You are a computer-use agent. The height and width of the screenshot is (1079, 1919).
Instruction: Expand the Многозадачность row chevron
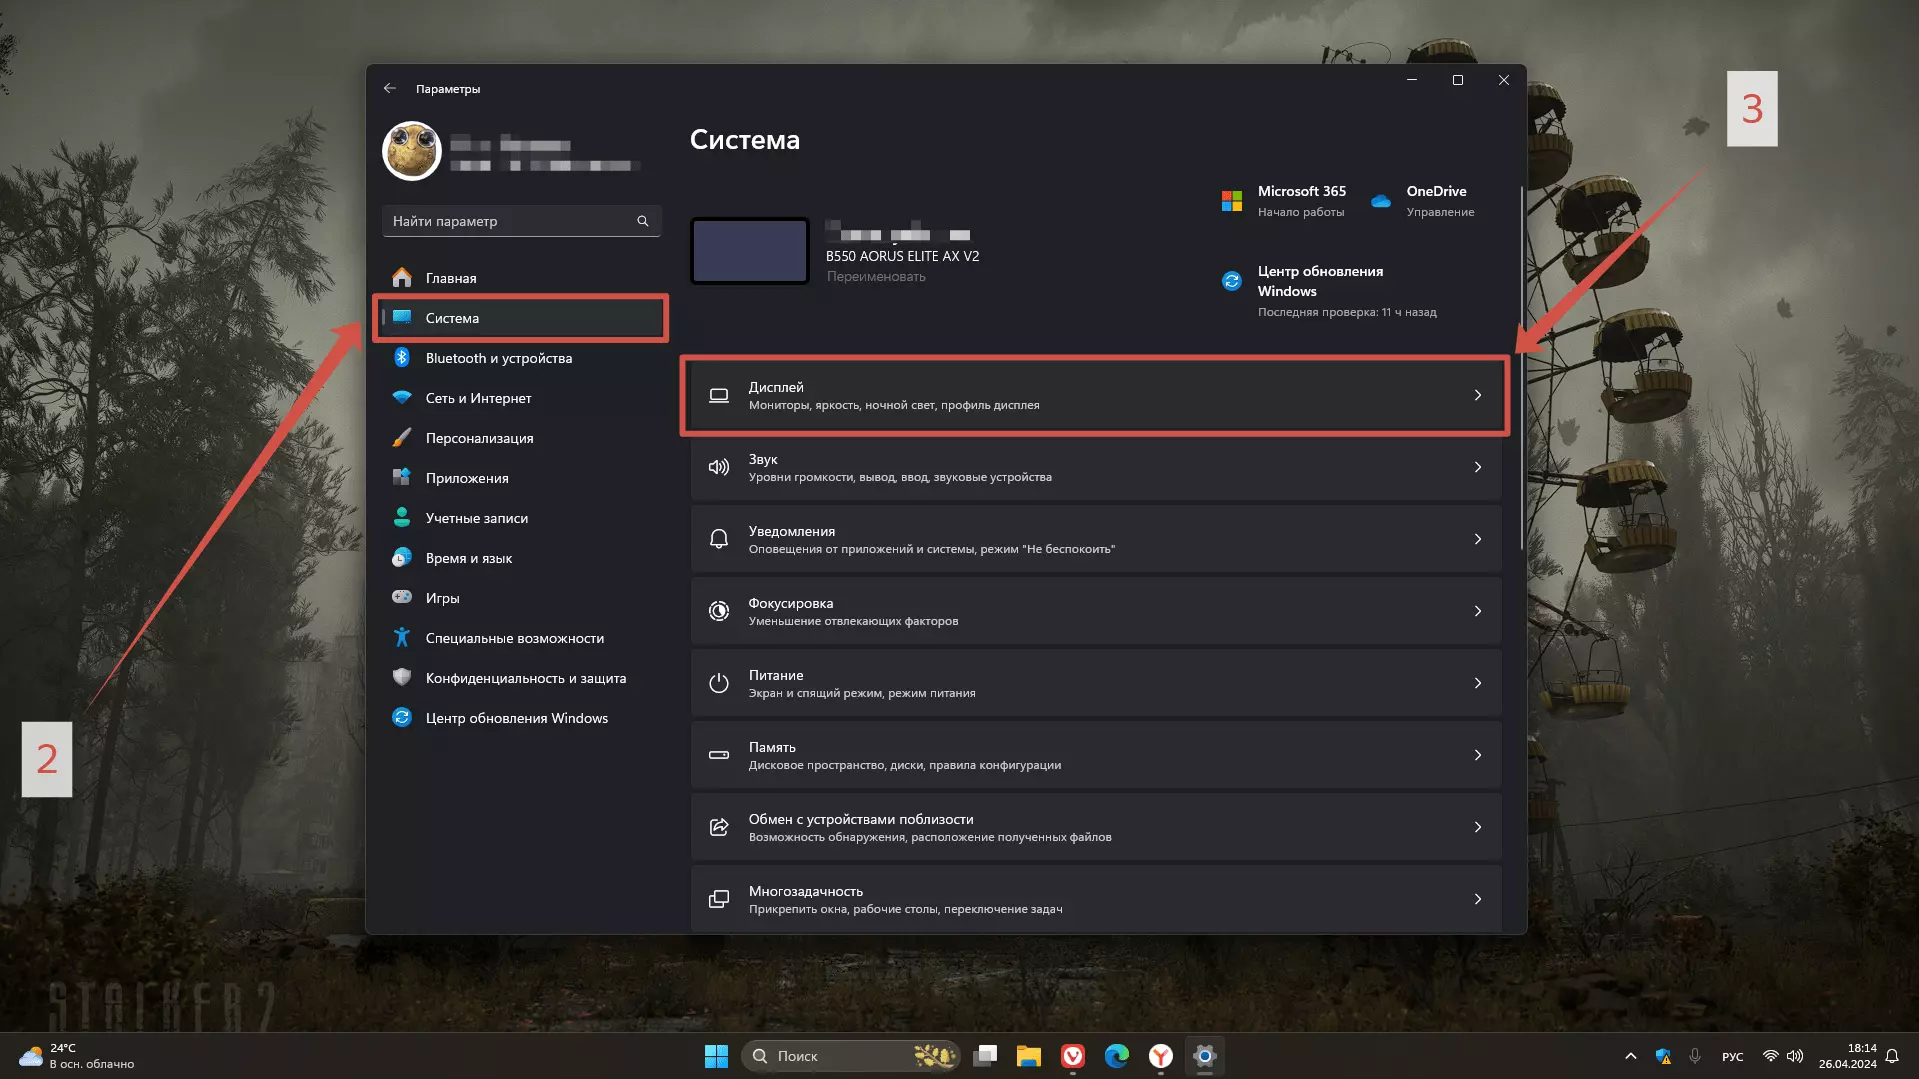1478,899
